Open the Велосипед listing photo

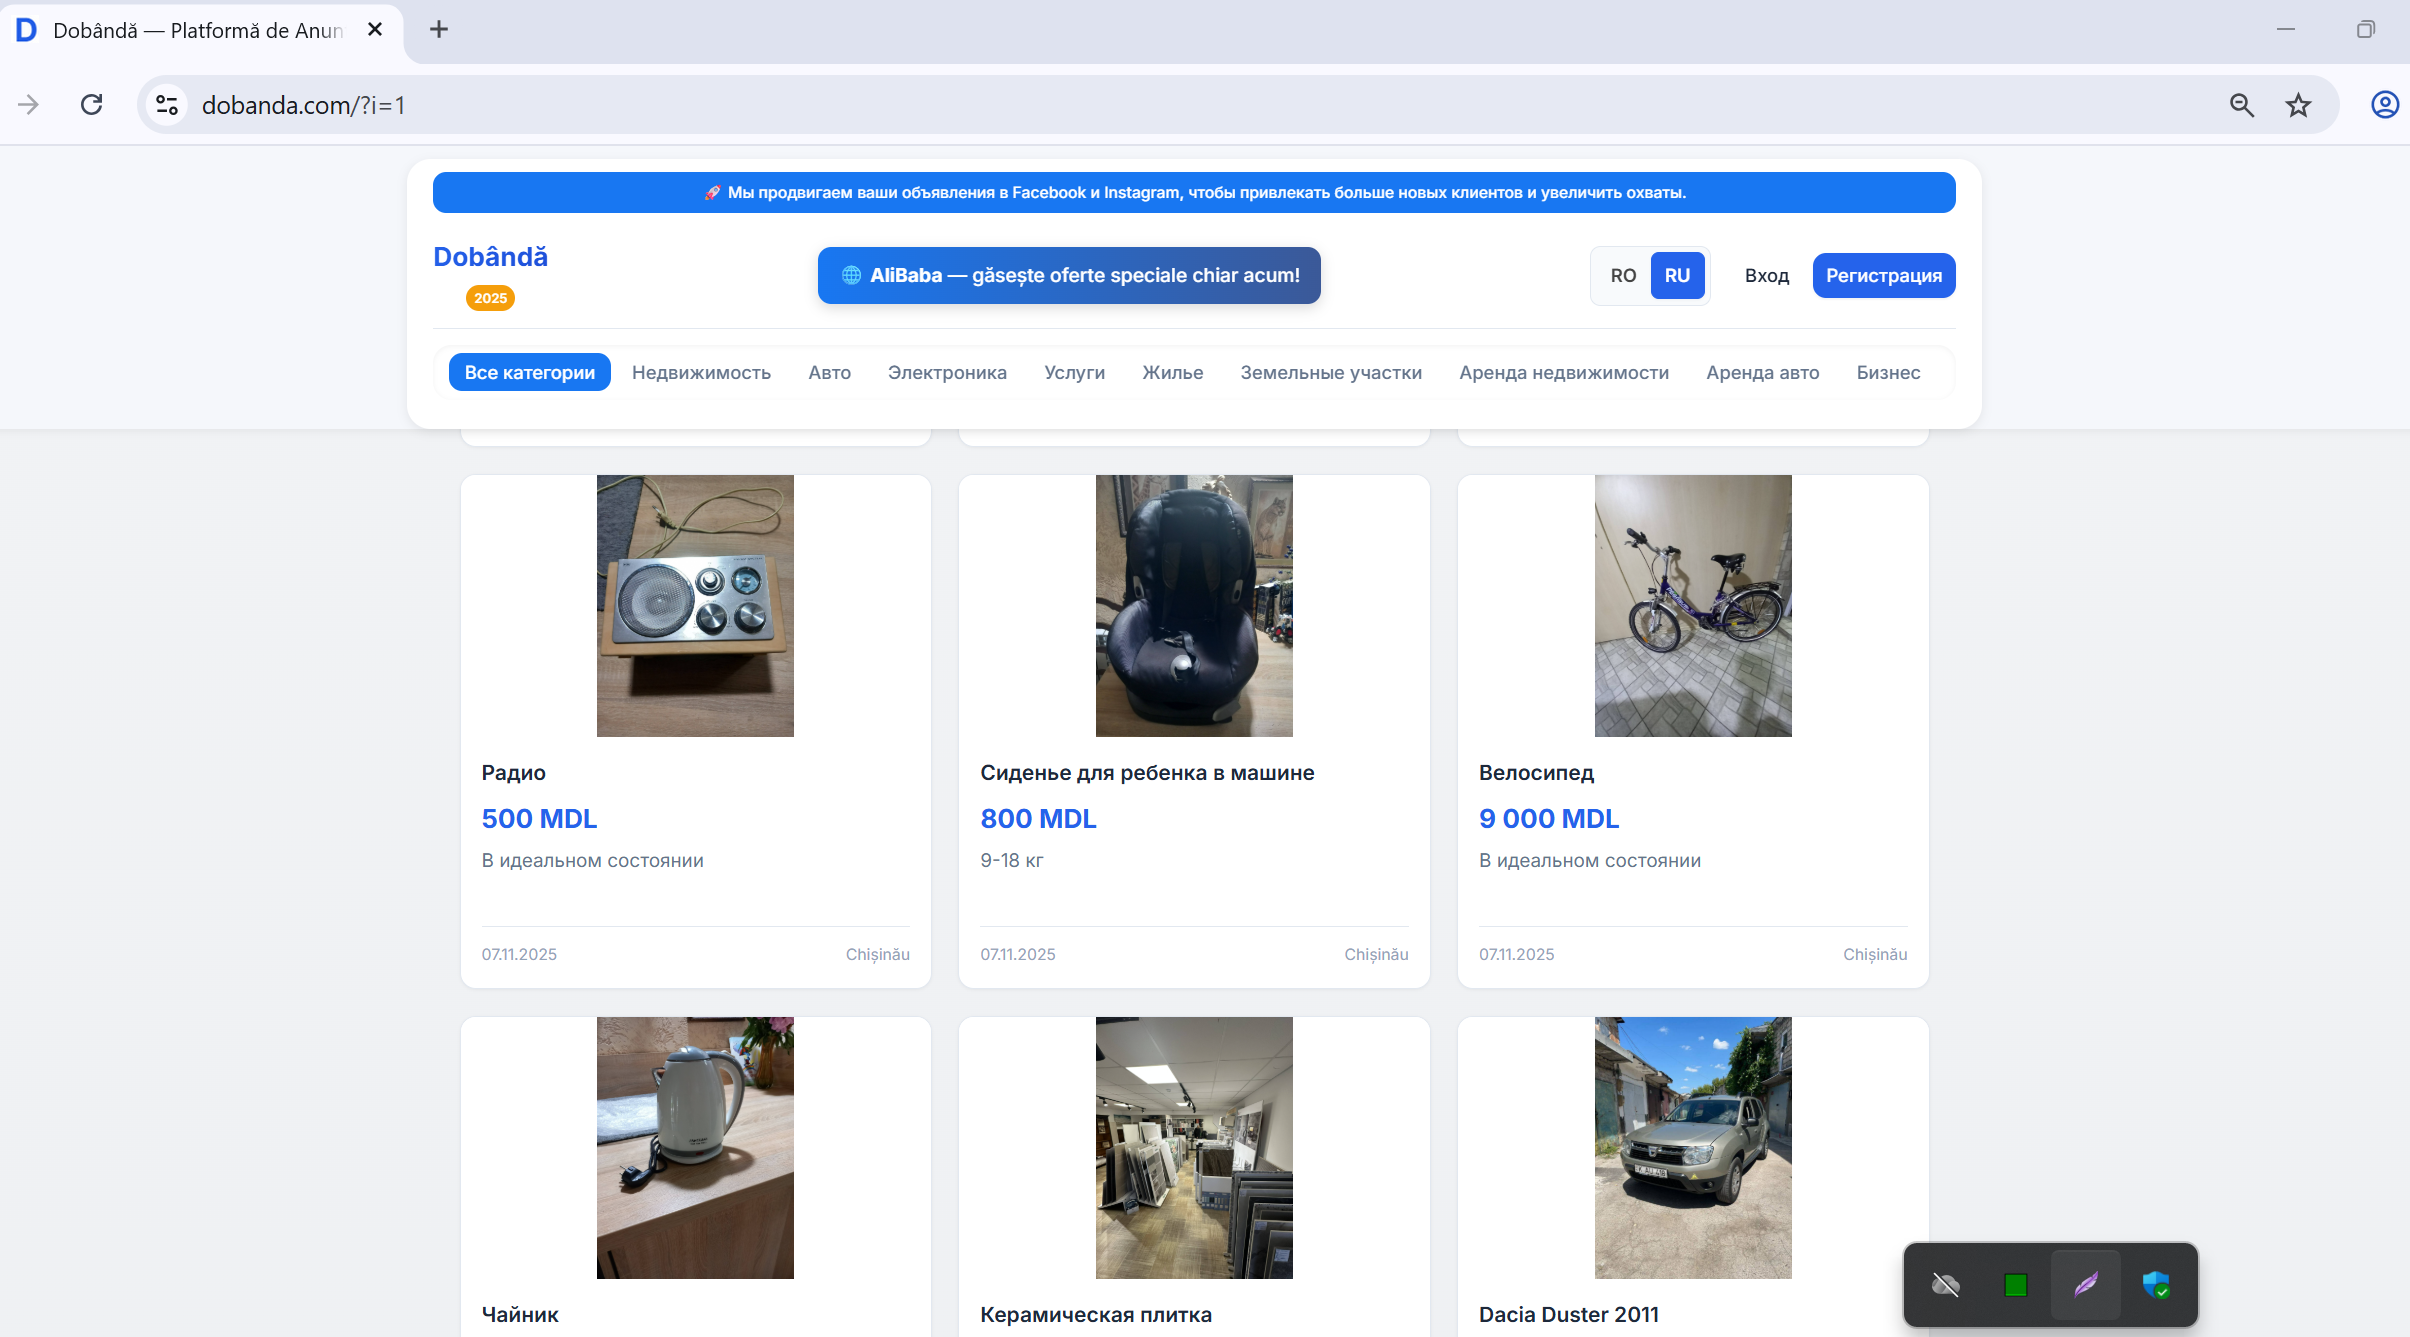pyautogui.click(x=1692, y=606)
